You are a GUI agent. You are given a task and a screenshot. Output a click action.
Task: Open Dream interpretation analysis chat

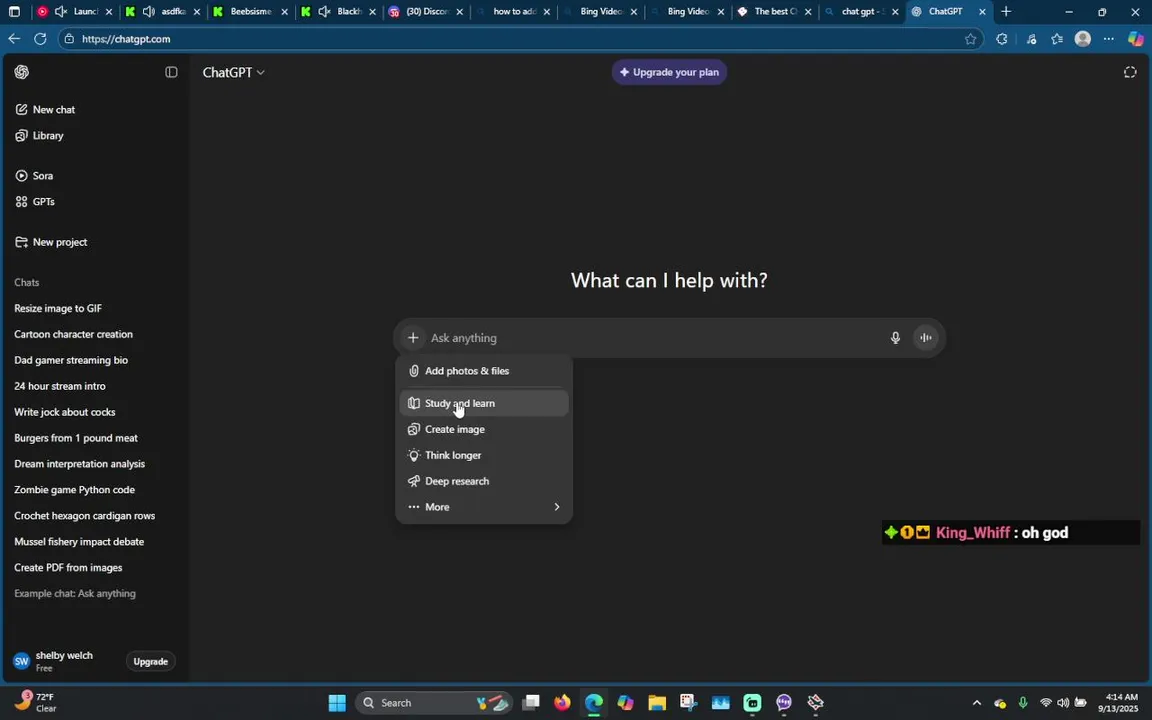tap(79, 464)
